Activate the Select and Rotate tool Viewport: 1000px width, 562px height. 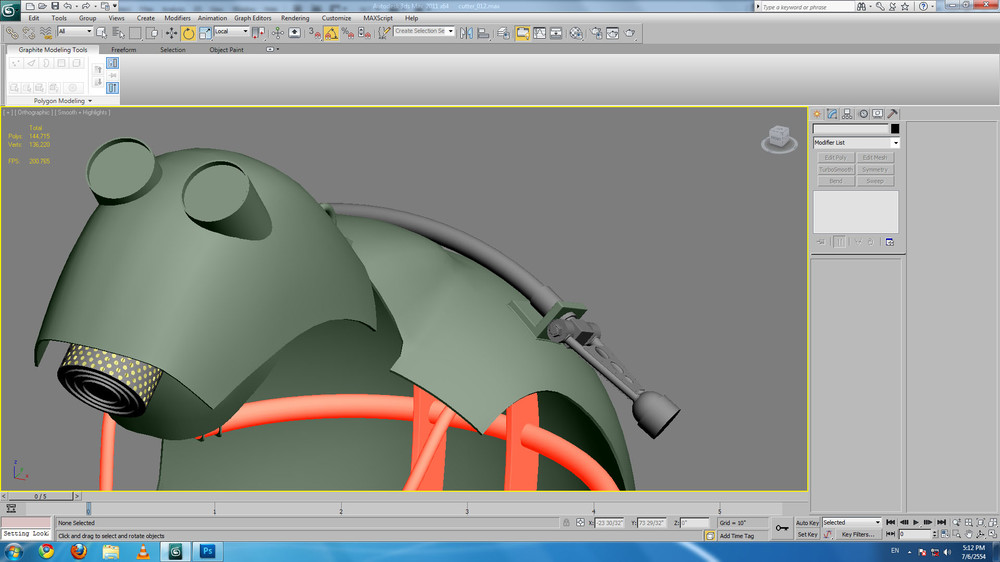(188, 32)
